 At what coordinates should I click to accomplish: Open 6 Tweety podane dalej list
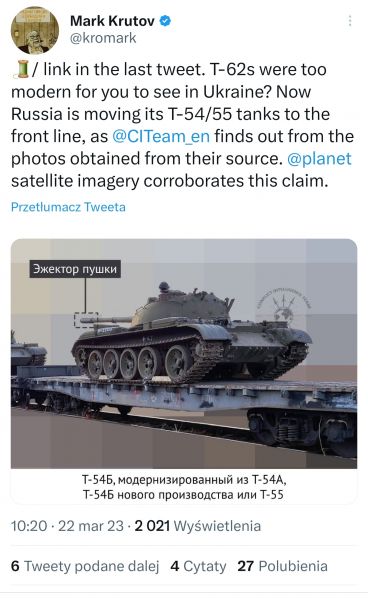pos(85,566)
